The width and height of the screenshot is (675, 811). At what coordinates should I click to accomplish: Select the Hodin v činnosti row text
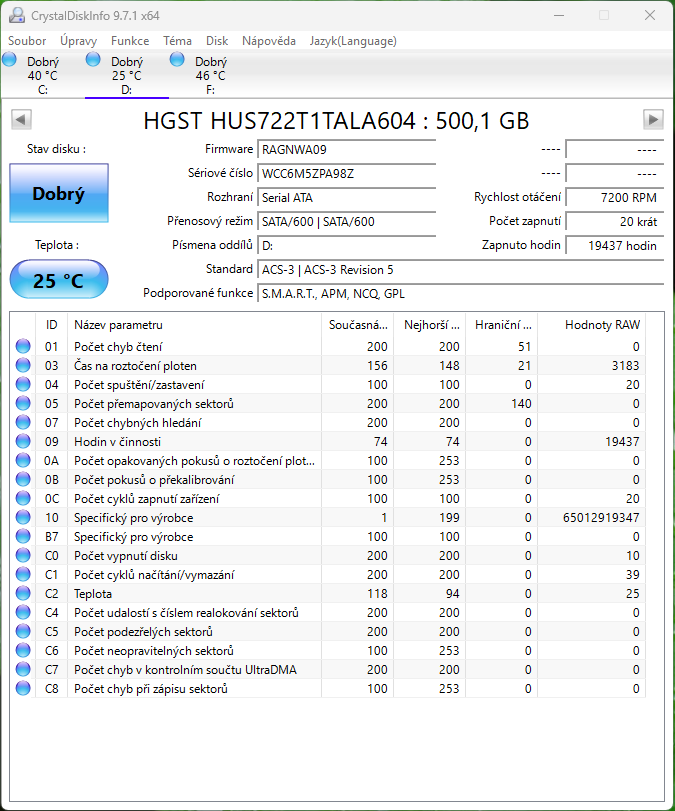(117, 442)
